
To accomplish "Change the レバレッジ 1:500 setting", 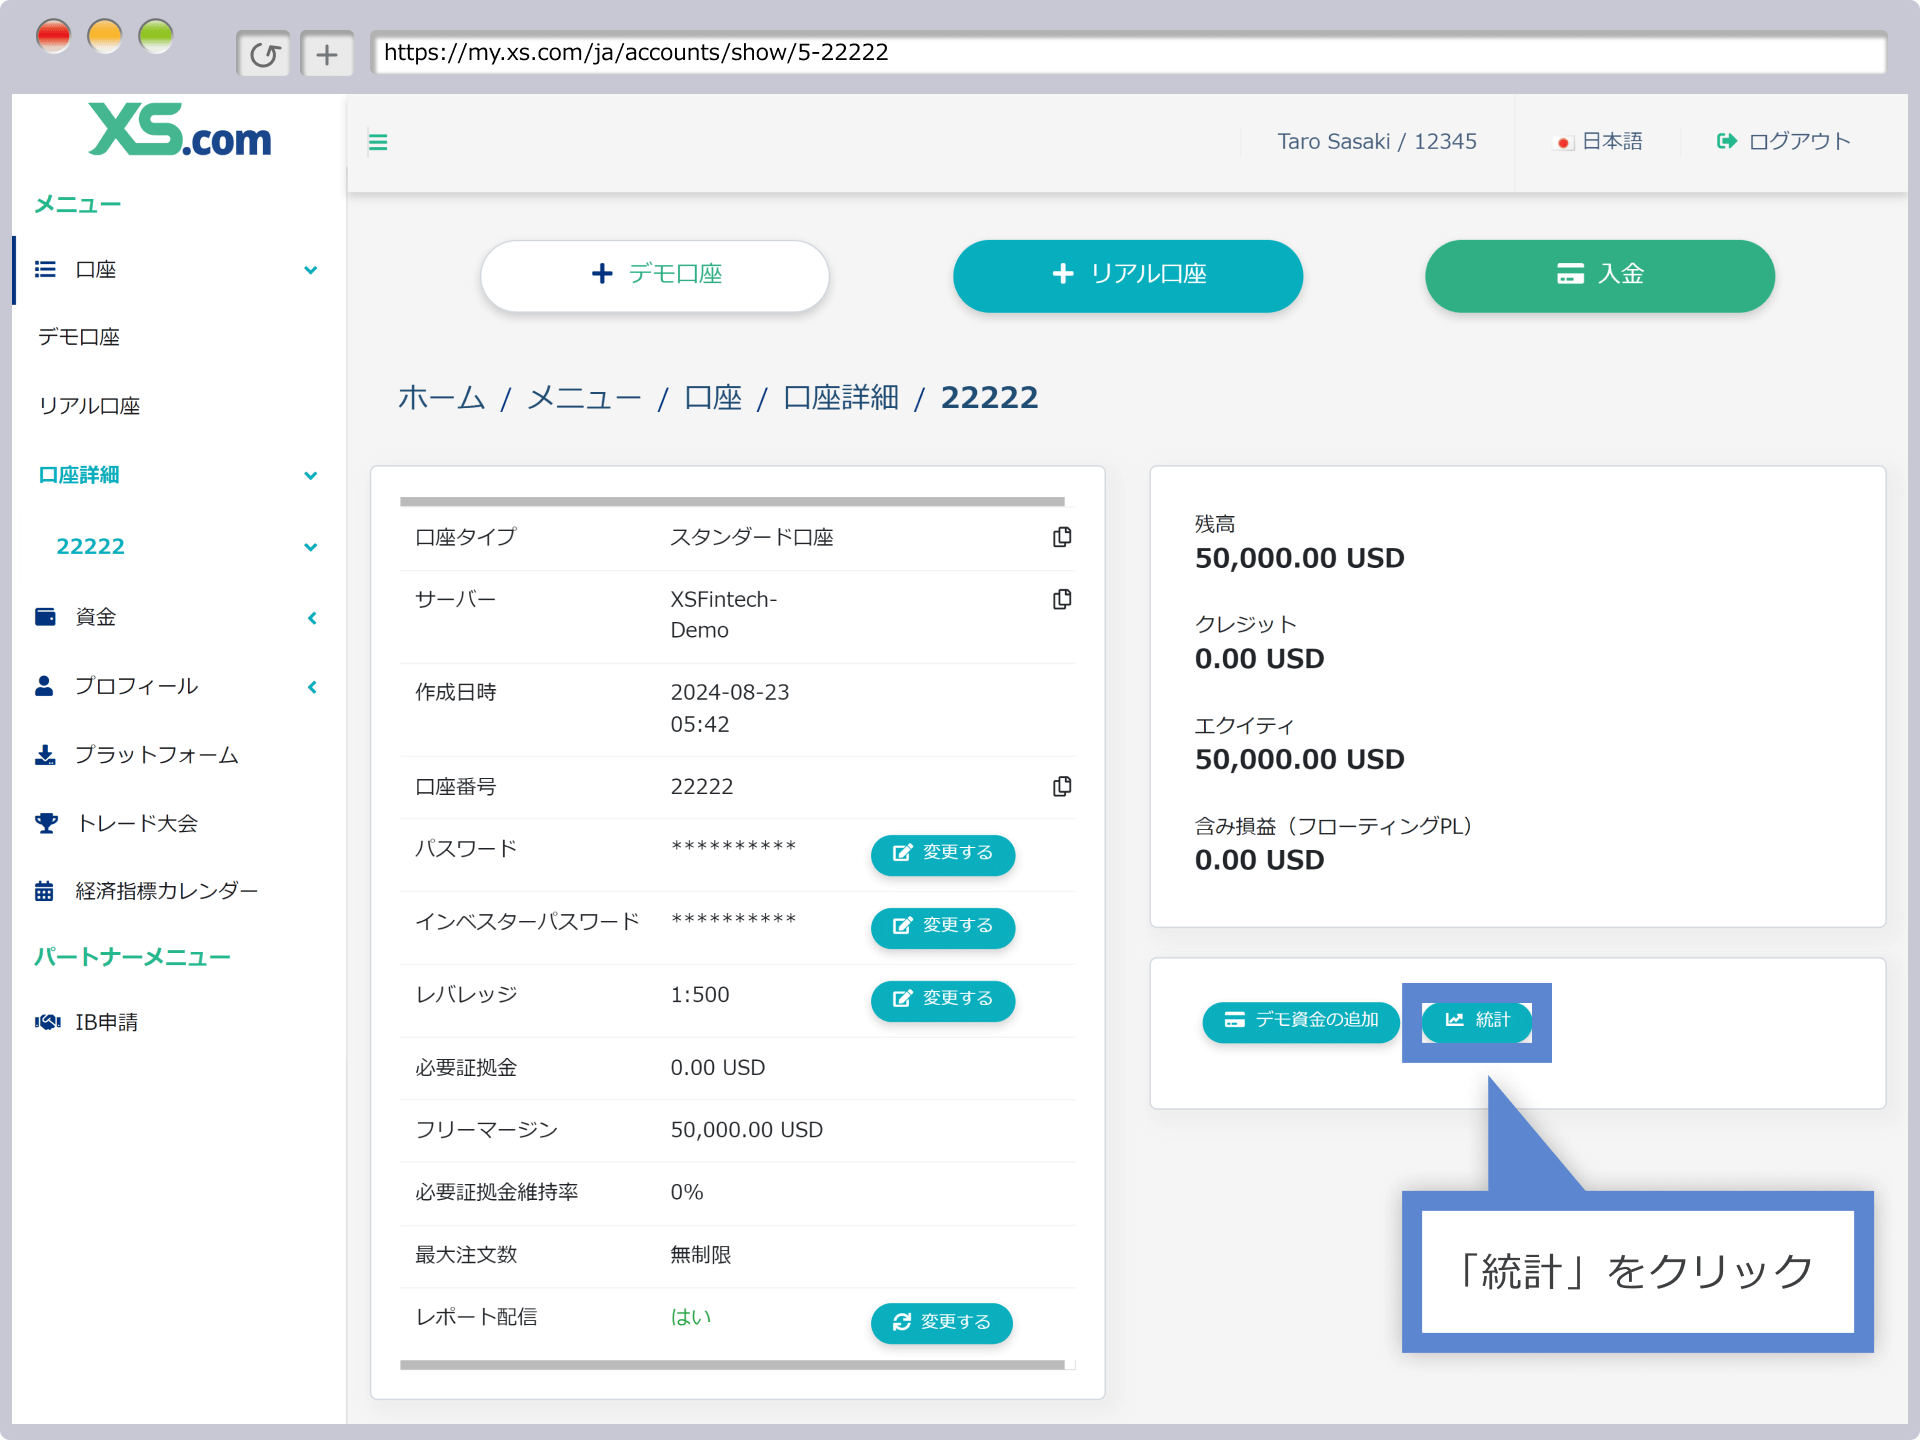I will point(943,999).
